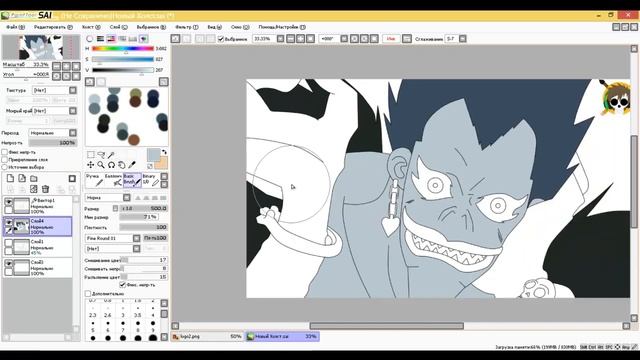Hide the Слой4 layer
This screenshot has width=640, height=360.
tap(9, 222)
